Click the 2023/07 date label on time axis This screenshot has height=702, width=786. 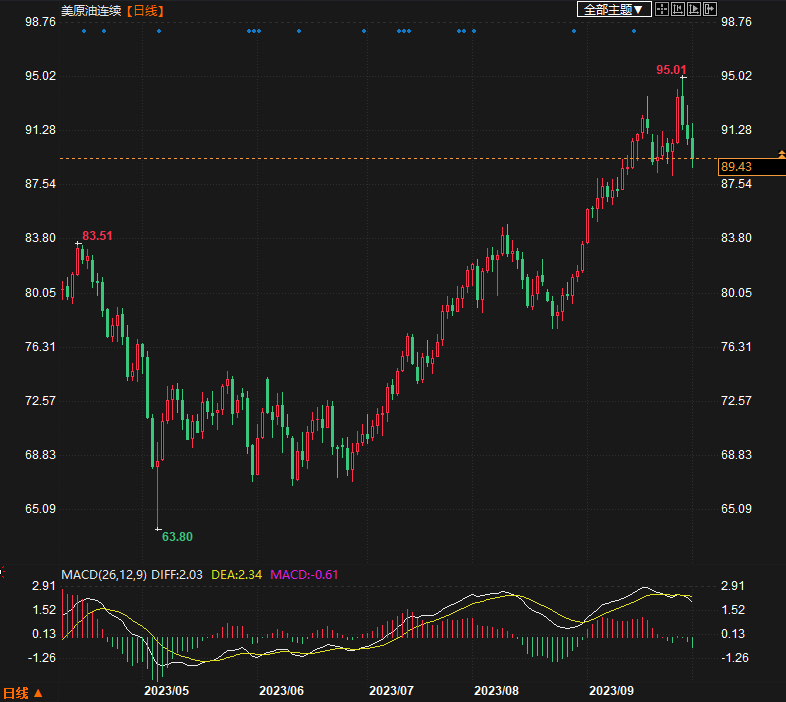[391, 691]
